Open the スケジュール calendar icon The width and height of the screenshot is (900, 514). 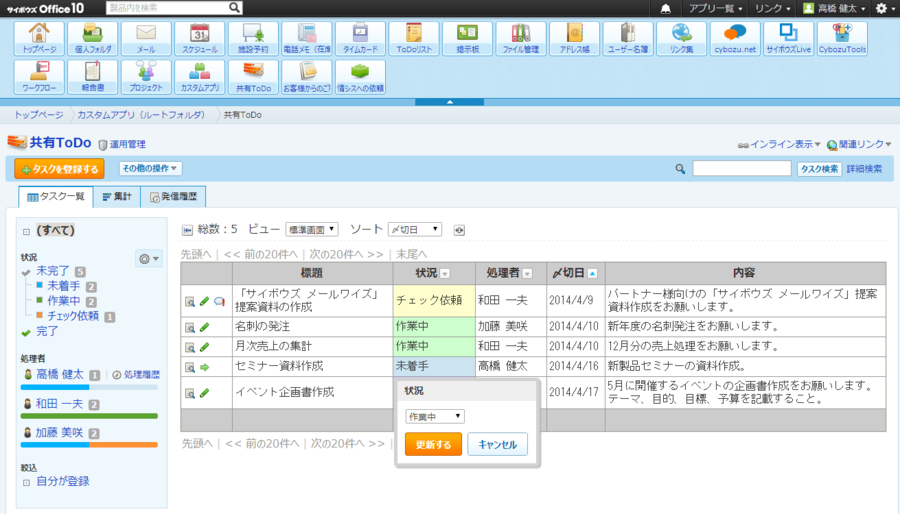point(199,38)
